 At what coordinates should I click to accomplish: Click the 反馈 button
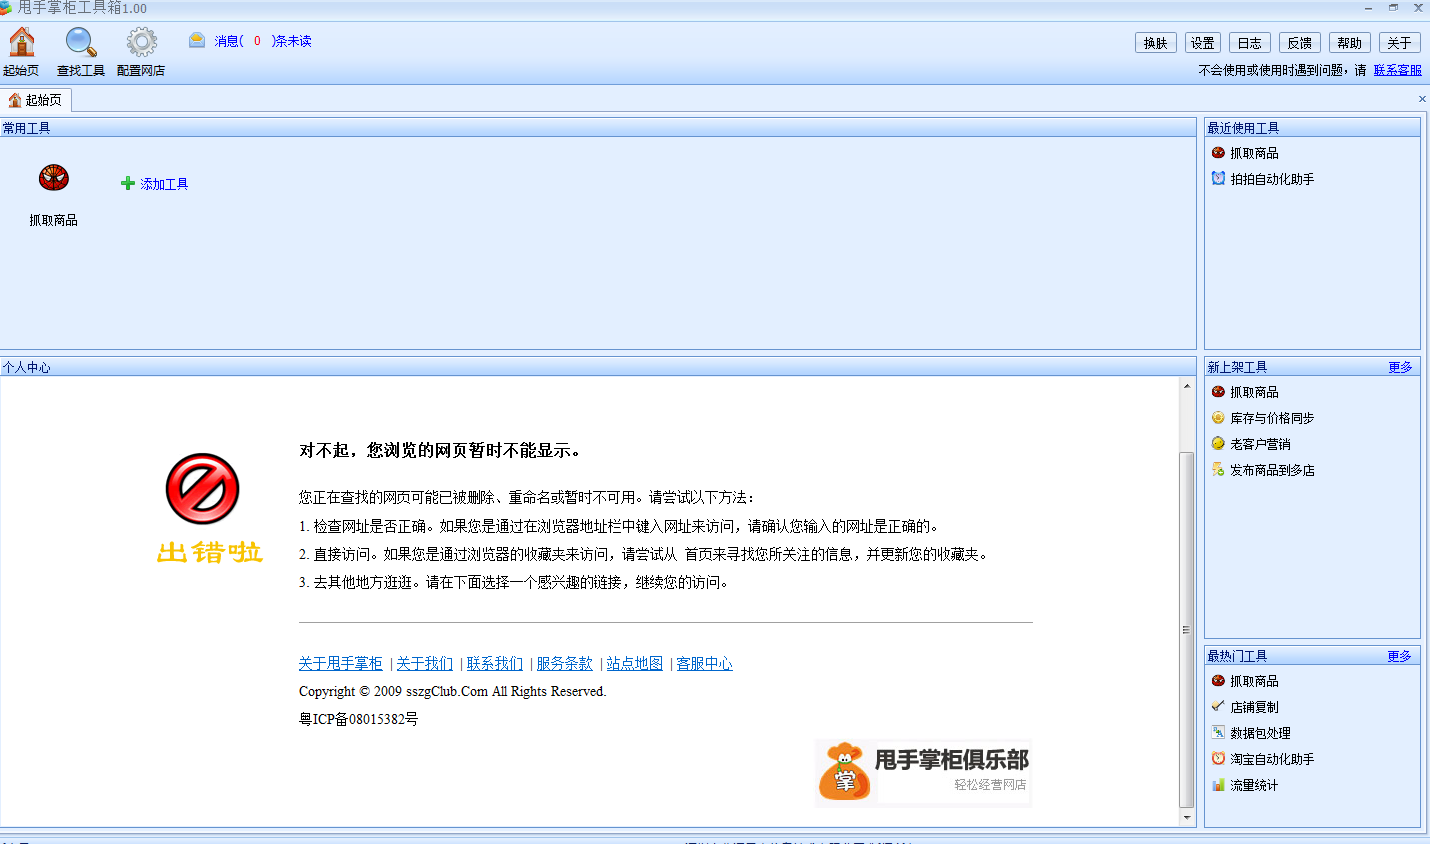[x=1300, y=43]
